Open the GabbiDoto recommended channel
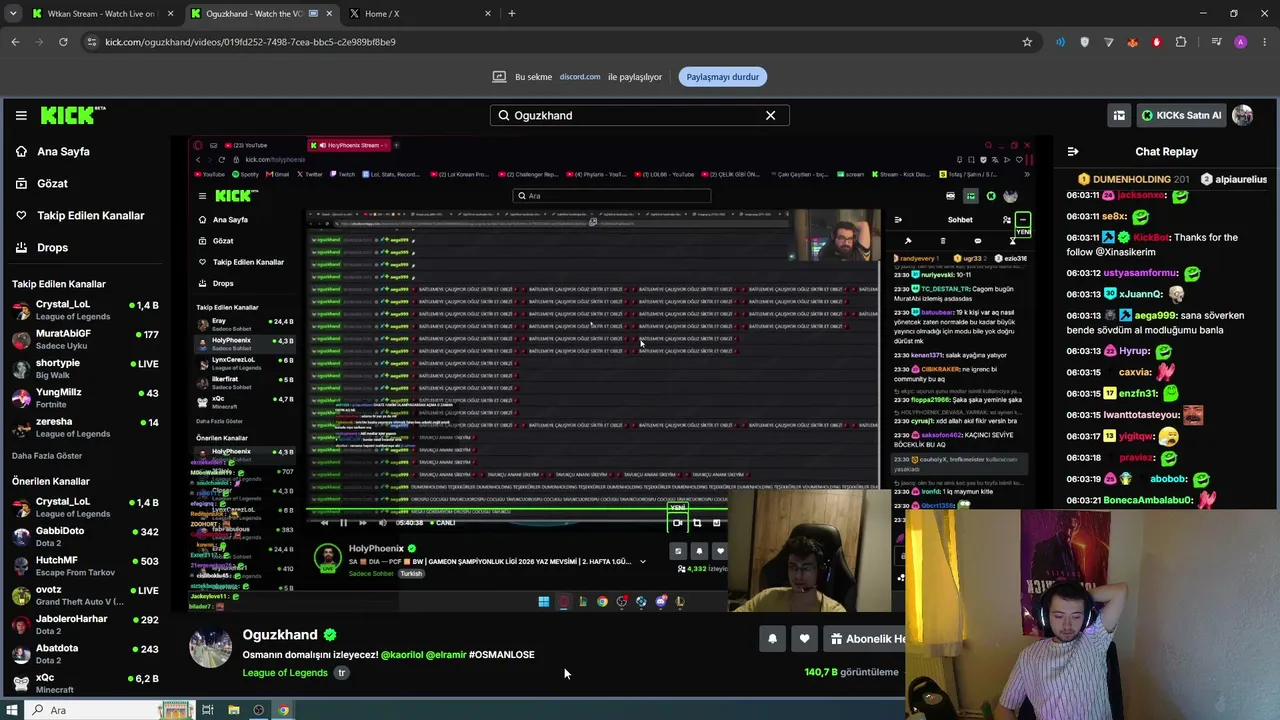Screen dimensions: 1280x720 click(x=85, y=536)
